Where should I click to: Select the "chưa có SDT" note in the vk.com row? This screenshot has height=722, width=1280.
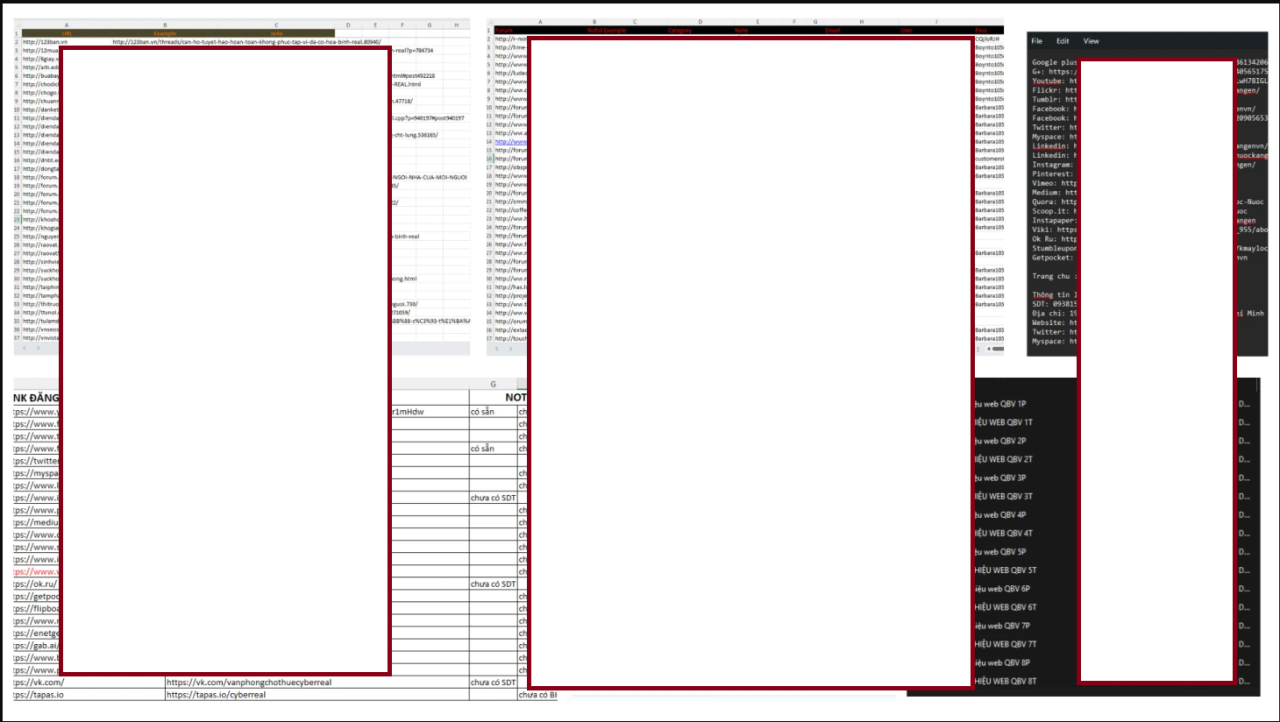(493, 682)
